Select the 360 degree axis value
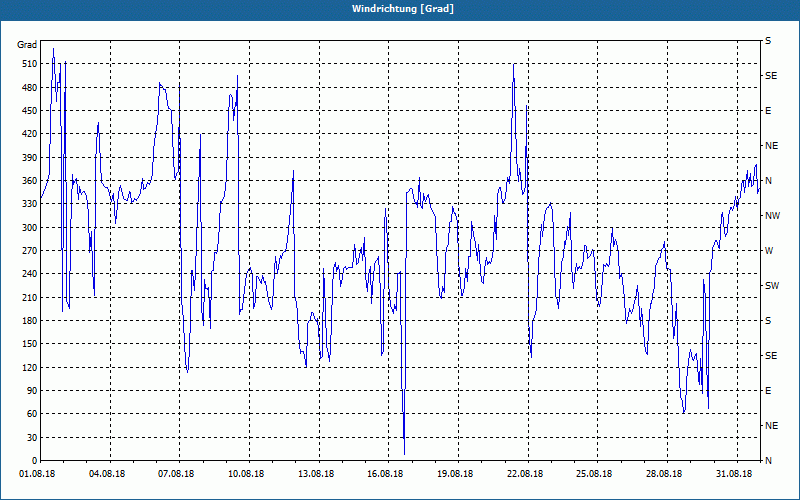This screenshot has width=800, height=500. point(30,181)
